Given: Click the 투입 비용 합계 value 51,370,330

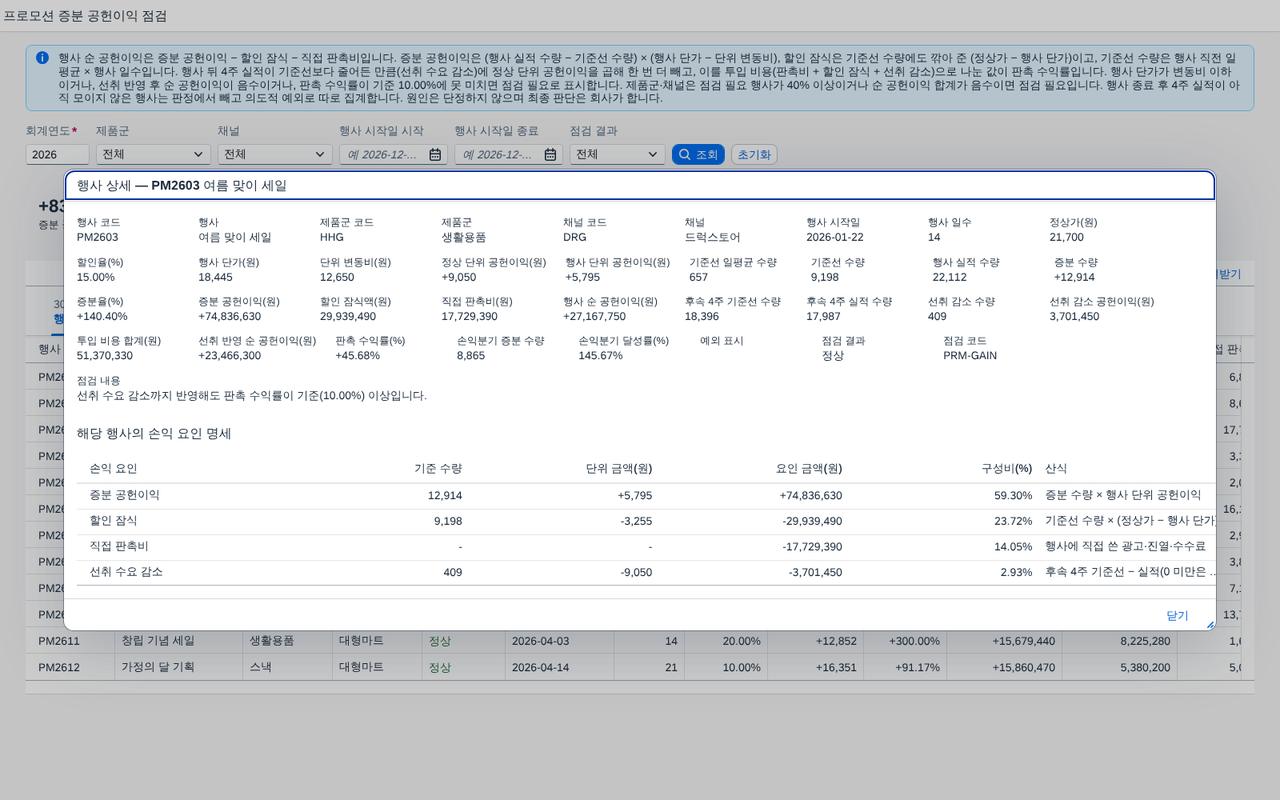Looking at the screenshot, I should click(105, 356).
